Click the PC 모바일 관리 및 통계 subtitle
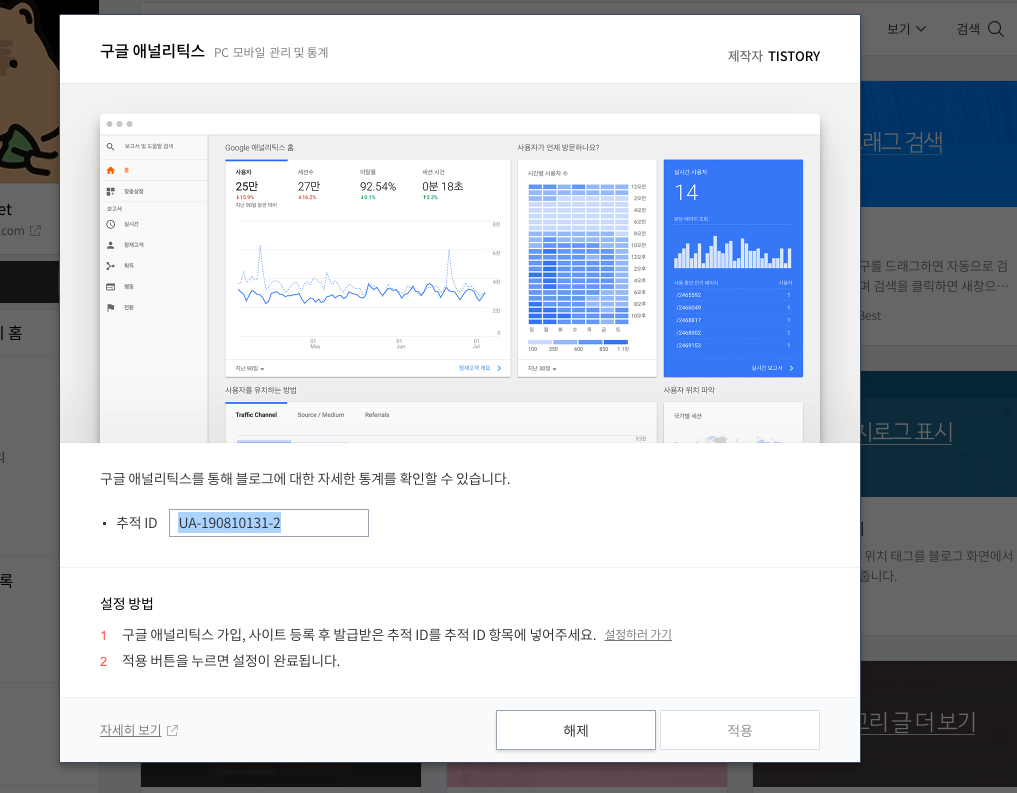 (271, 53)
